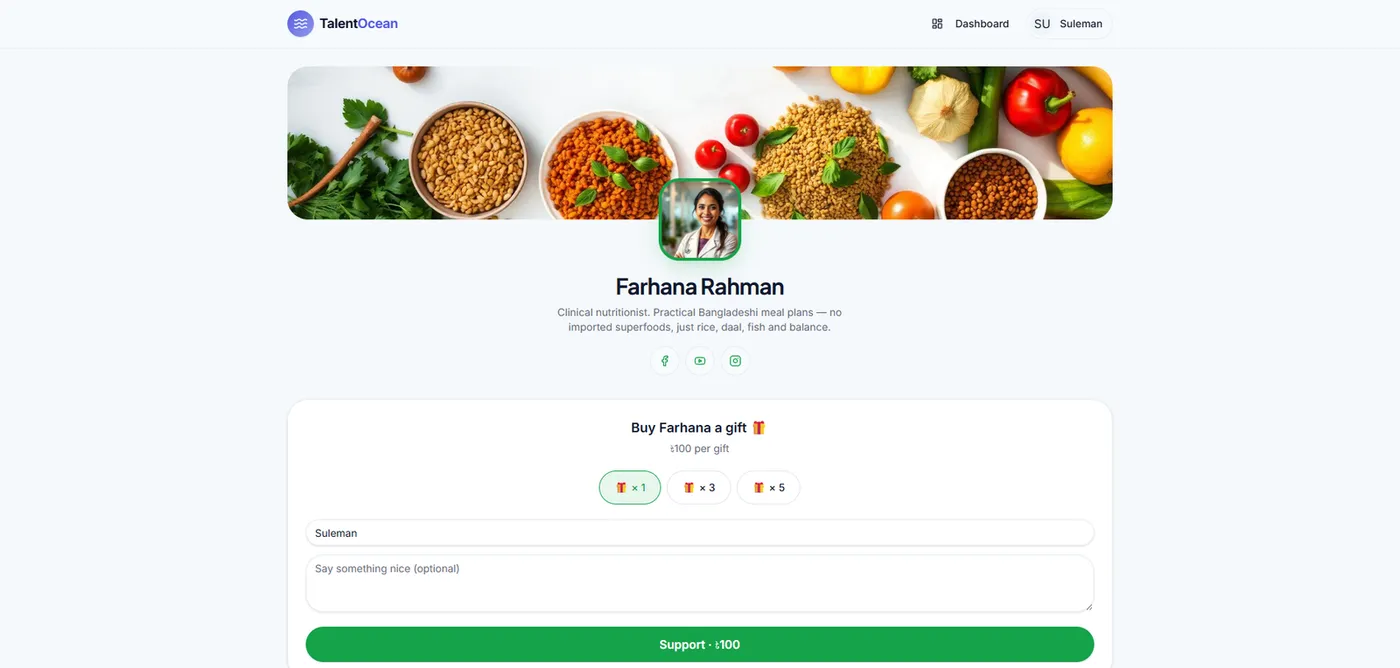The height and width of the screenshot is (668, 1400).
Task: Focus the name field containing Suleman
Action: click(x=700, y=533)
